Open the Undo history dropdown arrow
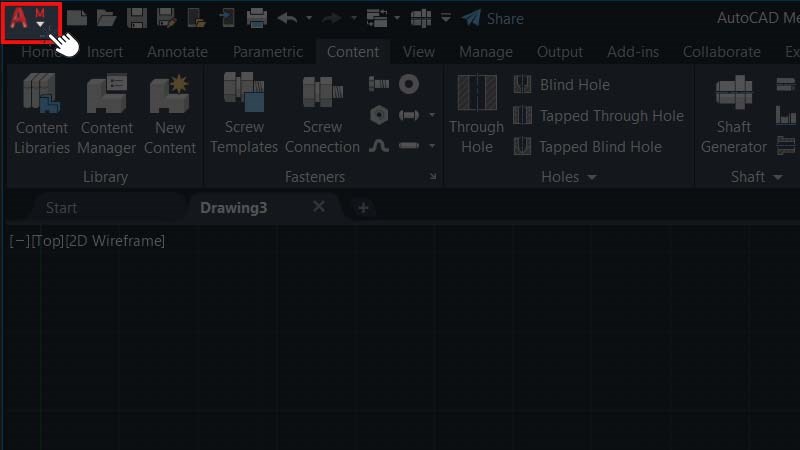 (309, 18)
